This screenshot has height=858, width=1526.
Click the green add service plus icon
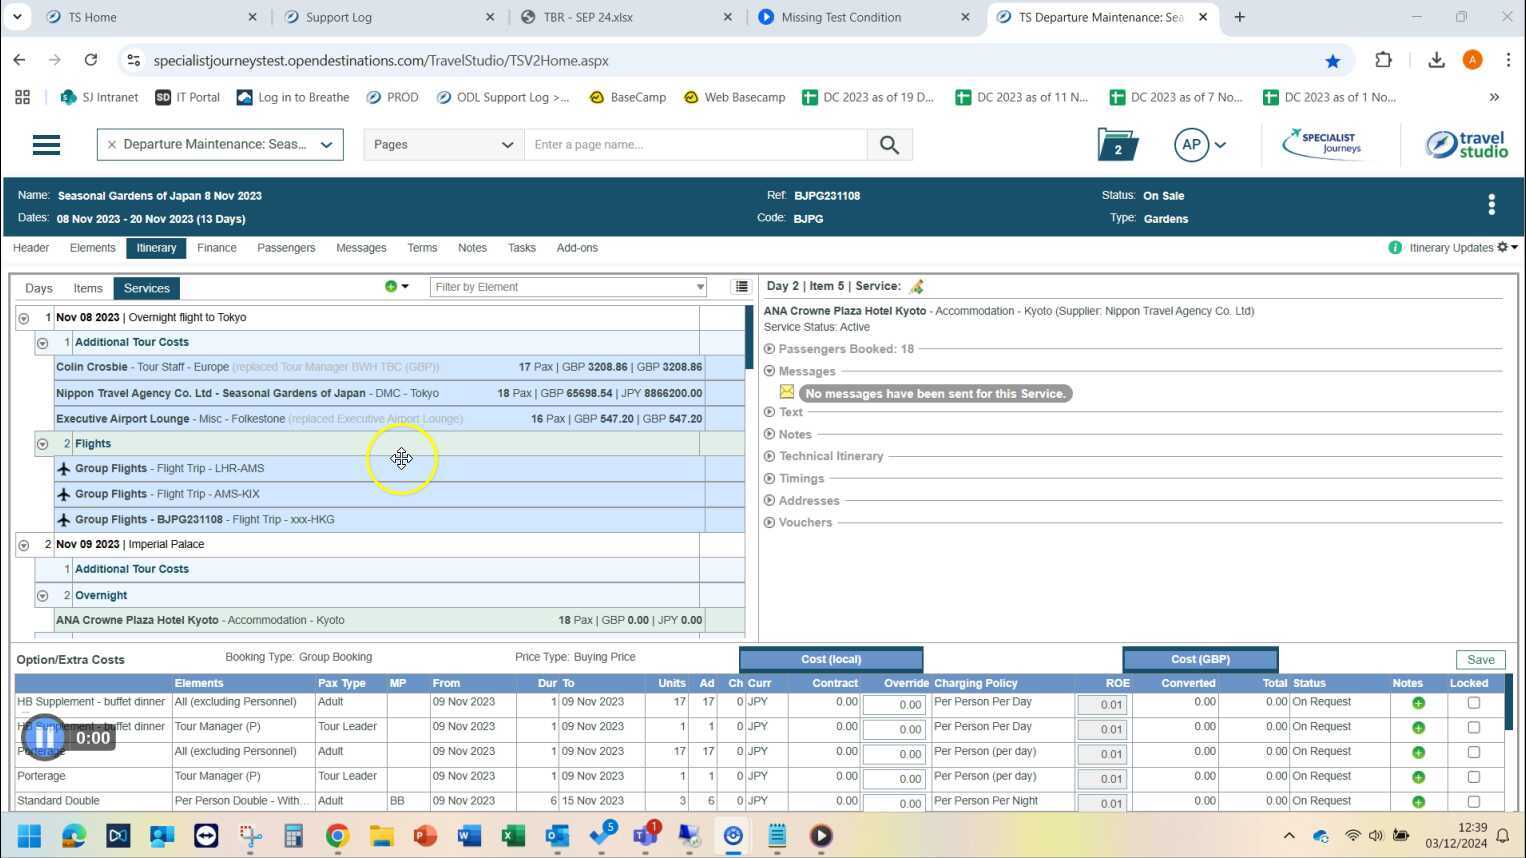[x=391, y=287]
